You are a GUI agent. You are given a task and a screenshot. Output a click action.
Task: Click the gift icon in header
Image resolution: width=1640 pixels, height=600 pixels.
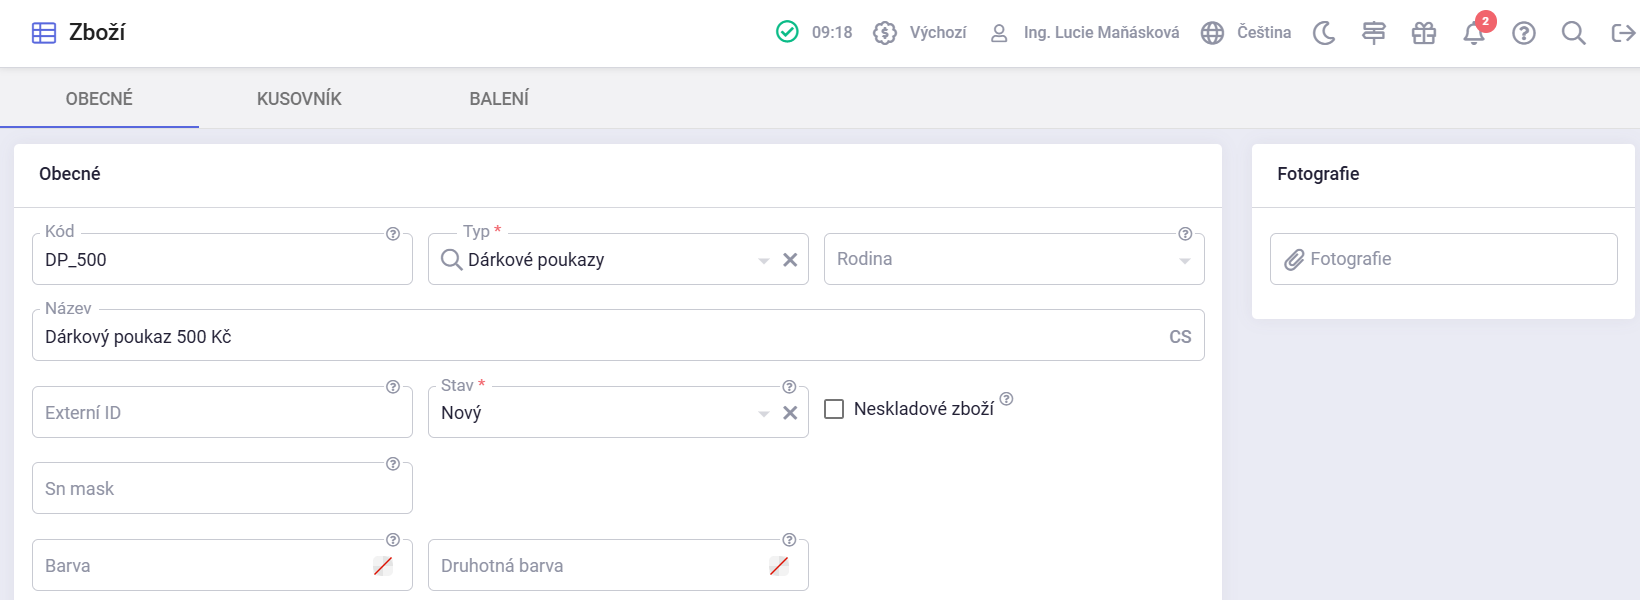[x=1423, y=33]
